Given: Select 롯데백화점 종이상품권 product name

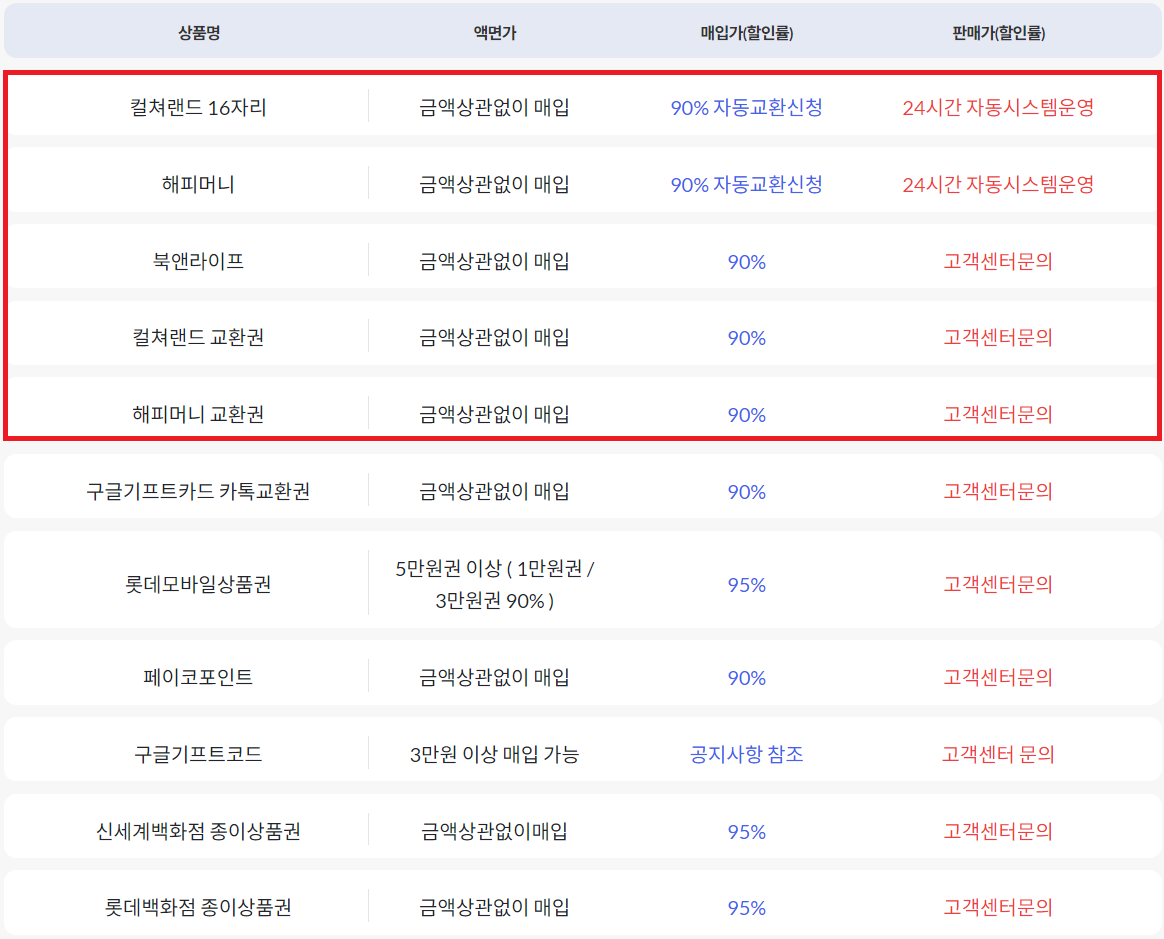Looking at the screenshot, I should [x=198, y=907].
